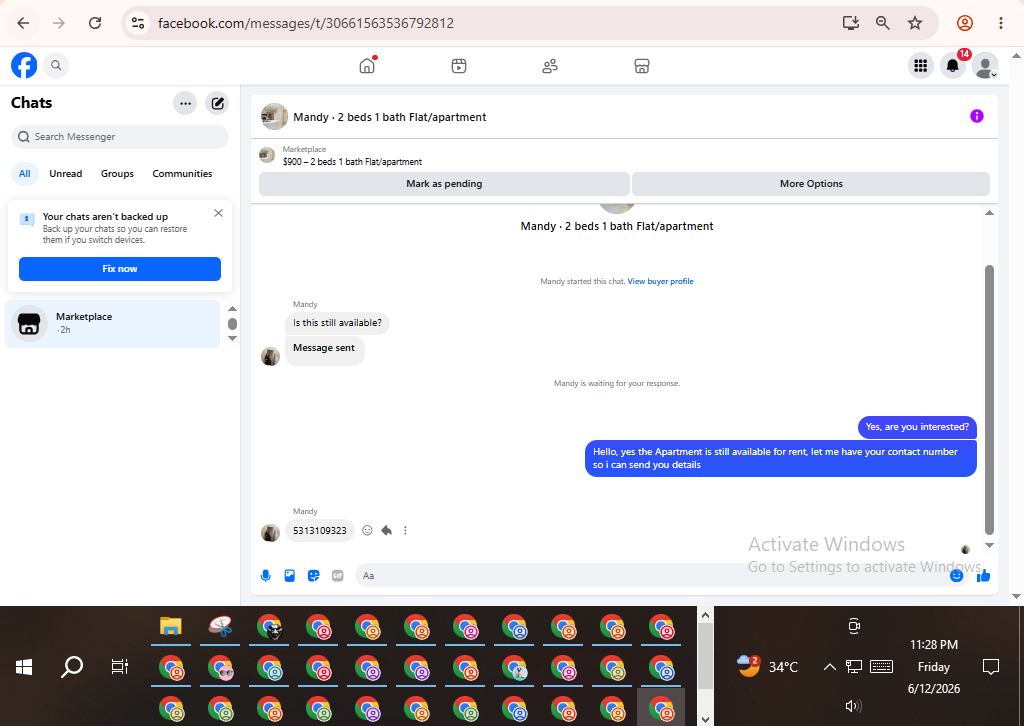Show hidden system tray icons chevron
Screen dimensions: 1024x726
pyautogui.click(x=829, y=667)
